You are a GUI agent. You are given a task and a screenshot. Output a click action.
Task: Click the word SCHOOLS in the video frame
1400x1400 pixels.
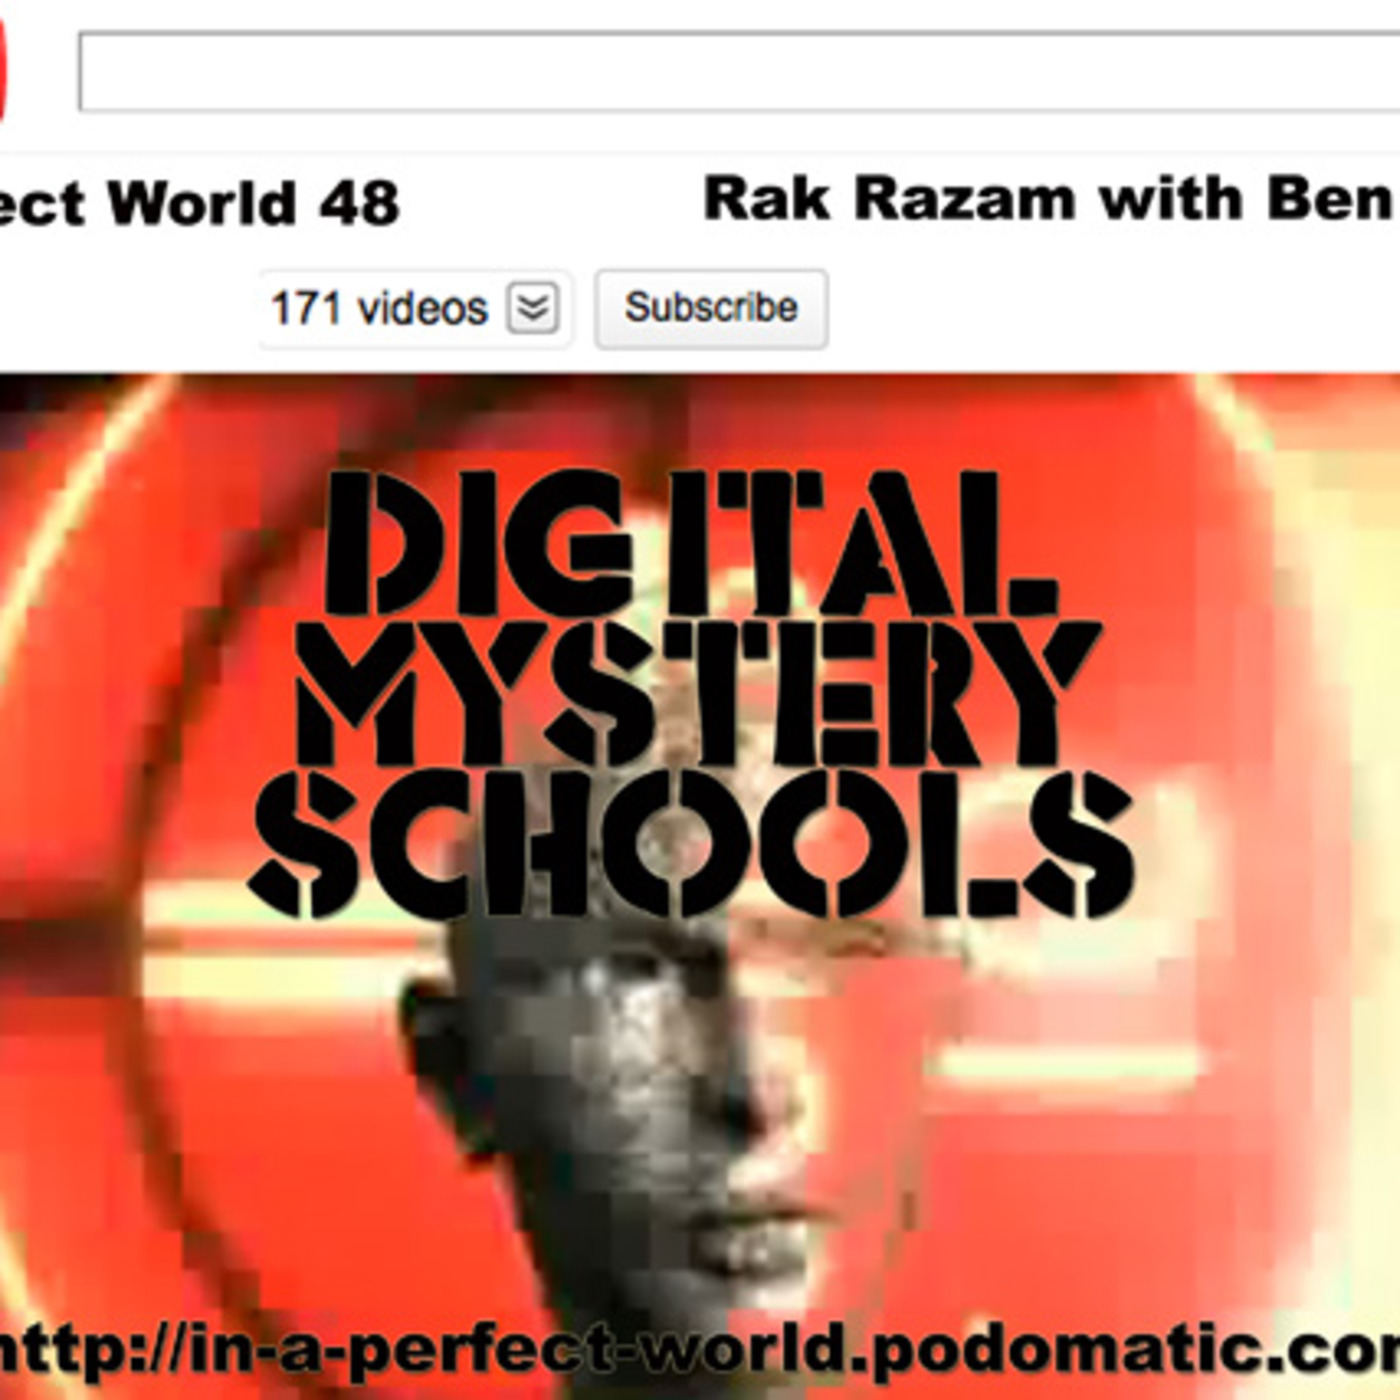click(692, 846)
